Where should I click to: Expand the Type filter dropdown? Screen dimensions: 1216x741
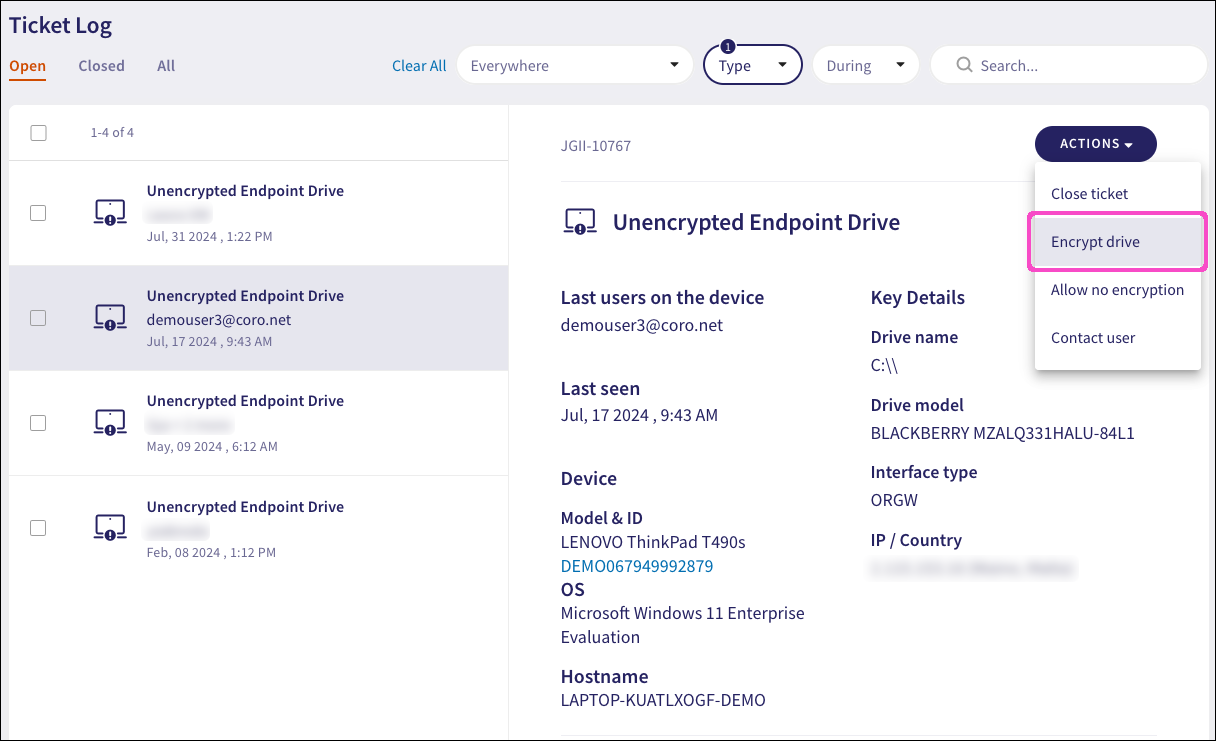(753, 66)
